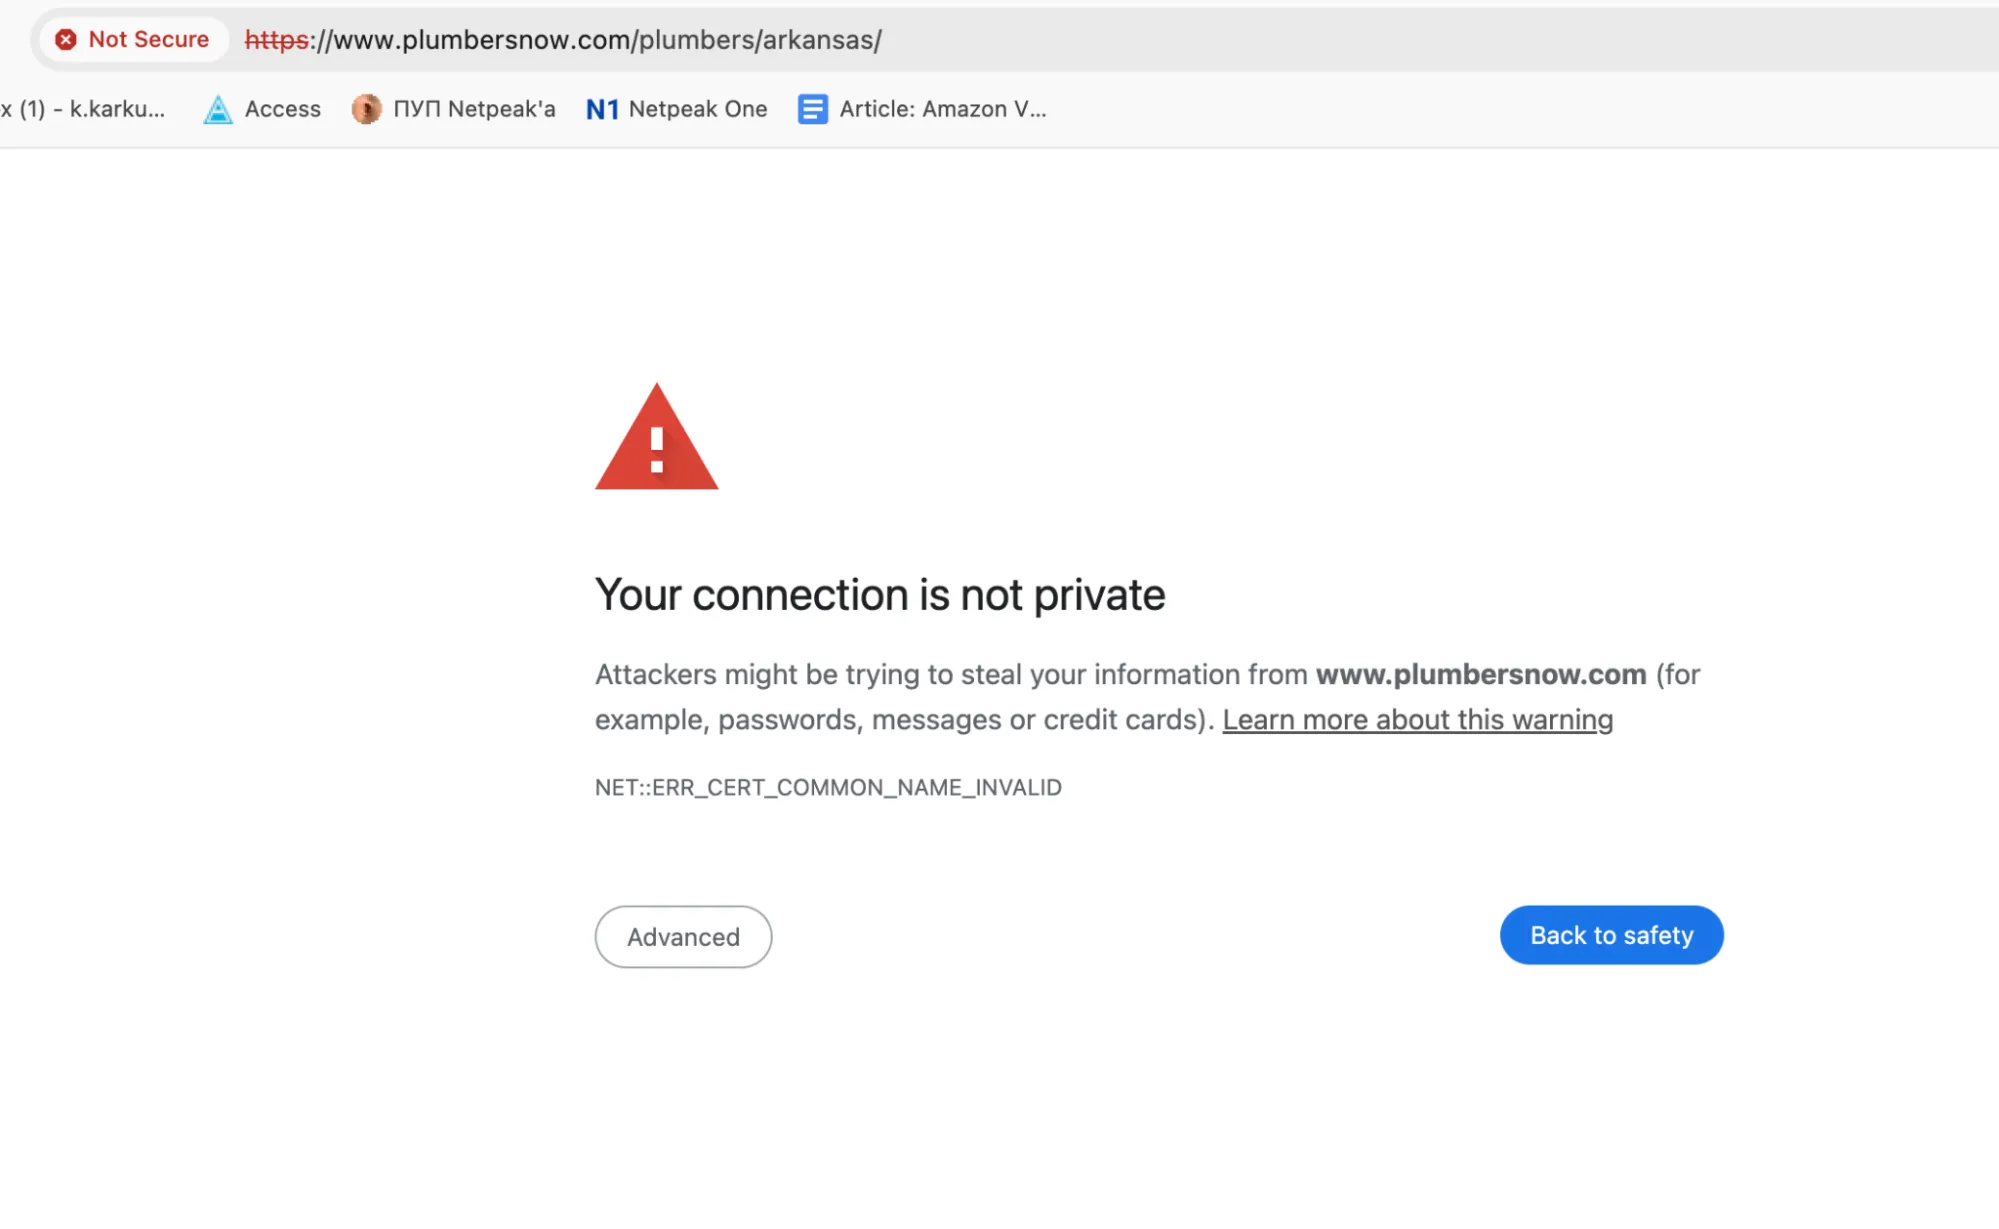Open Learn more about this warning
Image resolution: width=1999 pixels, height=1229 pixels.
coord(1418,719)
